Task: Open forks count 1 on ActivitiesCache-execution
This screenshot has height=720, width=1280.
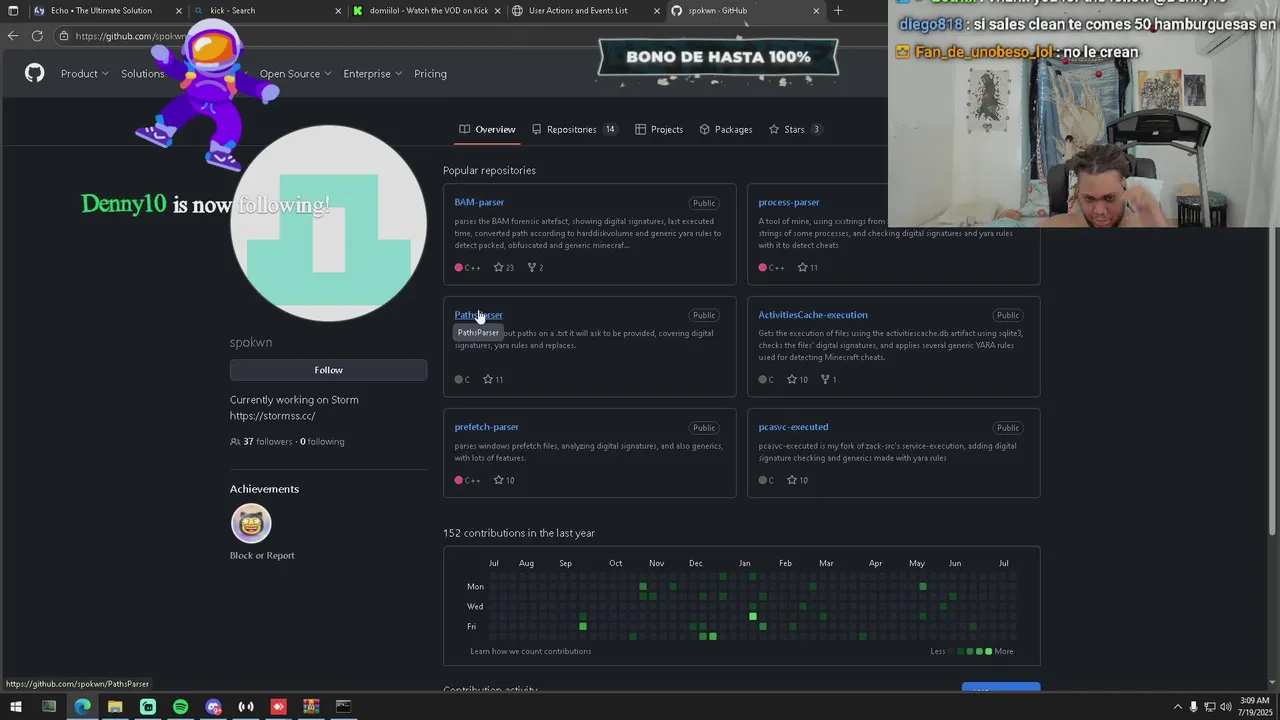Action: click(x=829, y=379)
